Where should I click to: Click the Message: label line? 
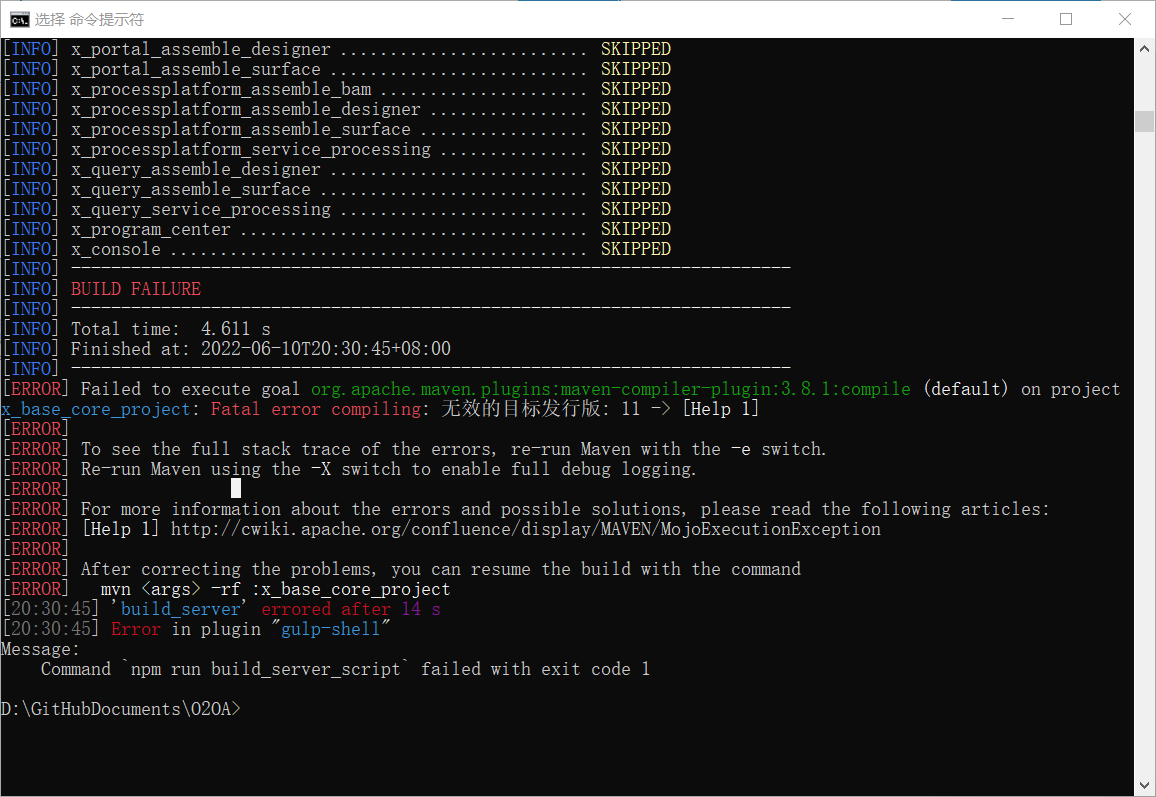click(x=40, y=650)
